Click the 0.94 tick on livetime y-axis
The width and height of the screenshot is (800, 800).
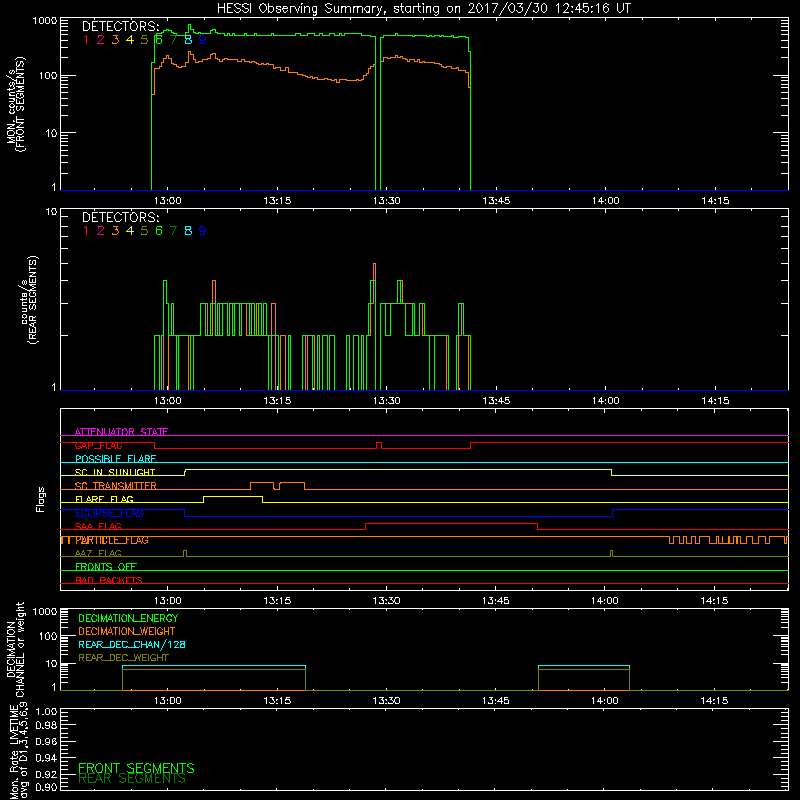pos(46,758)
